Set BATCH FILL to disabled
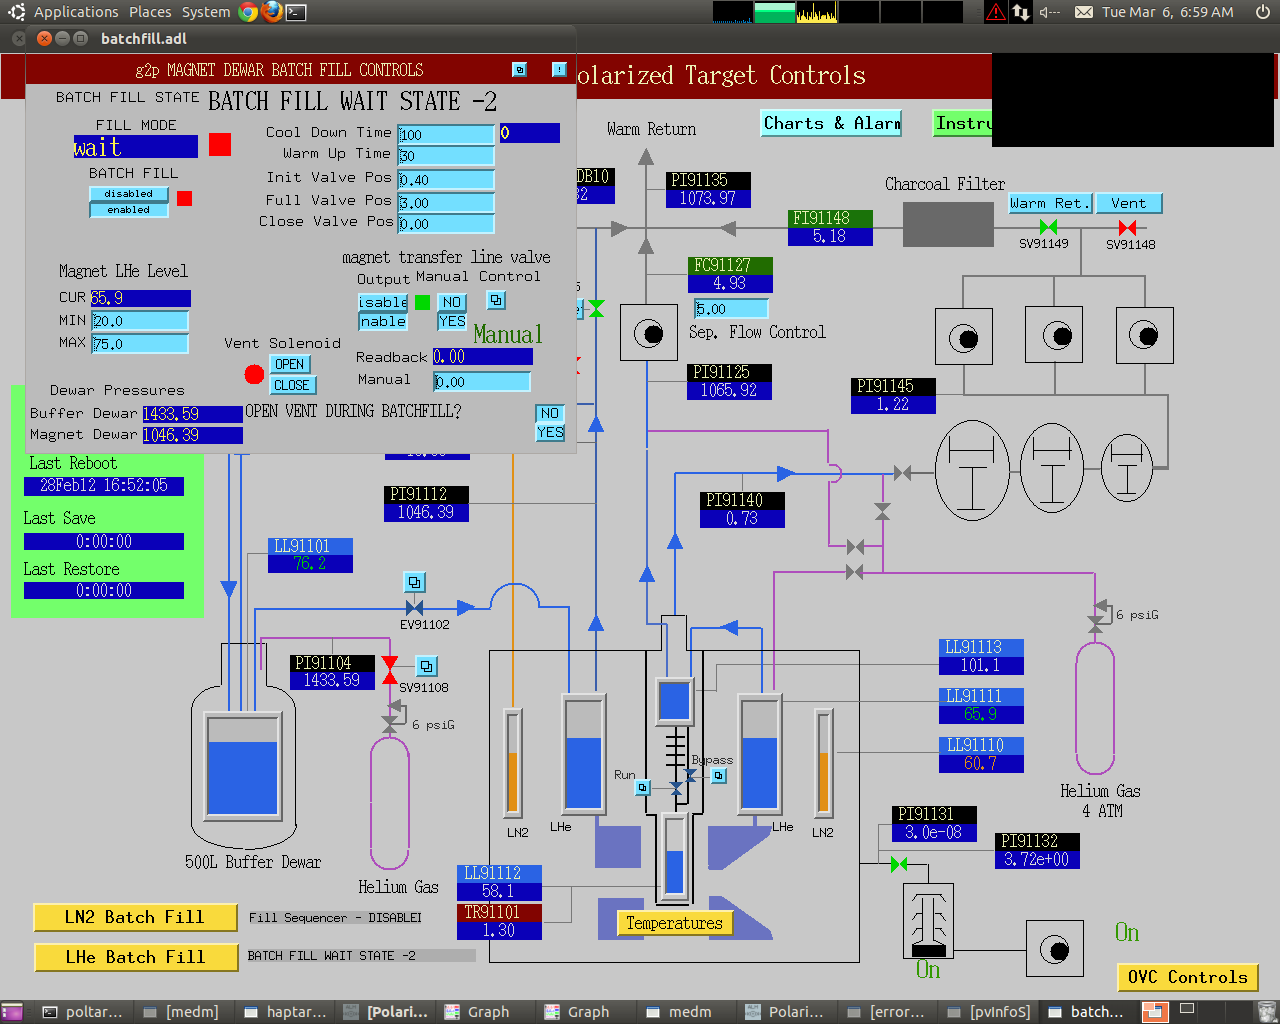 [x=129, y=194]
